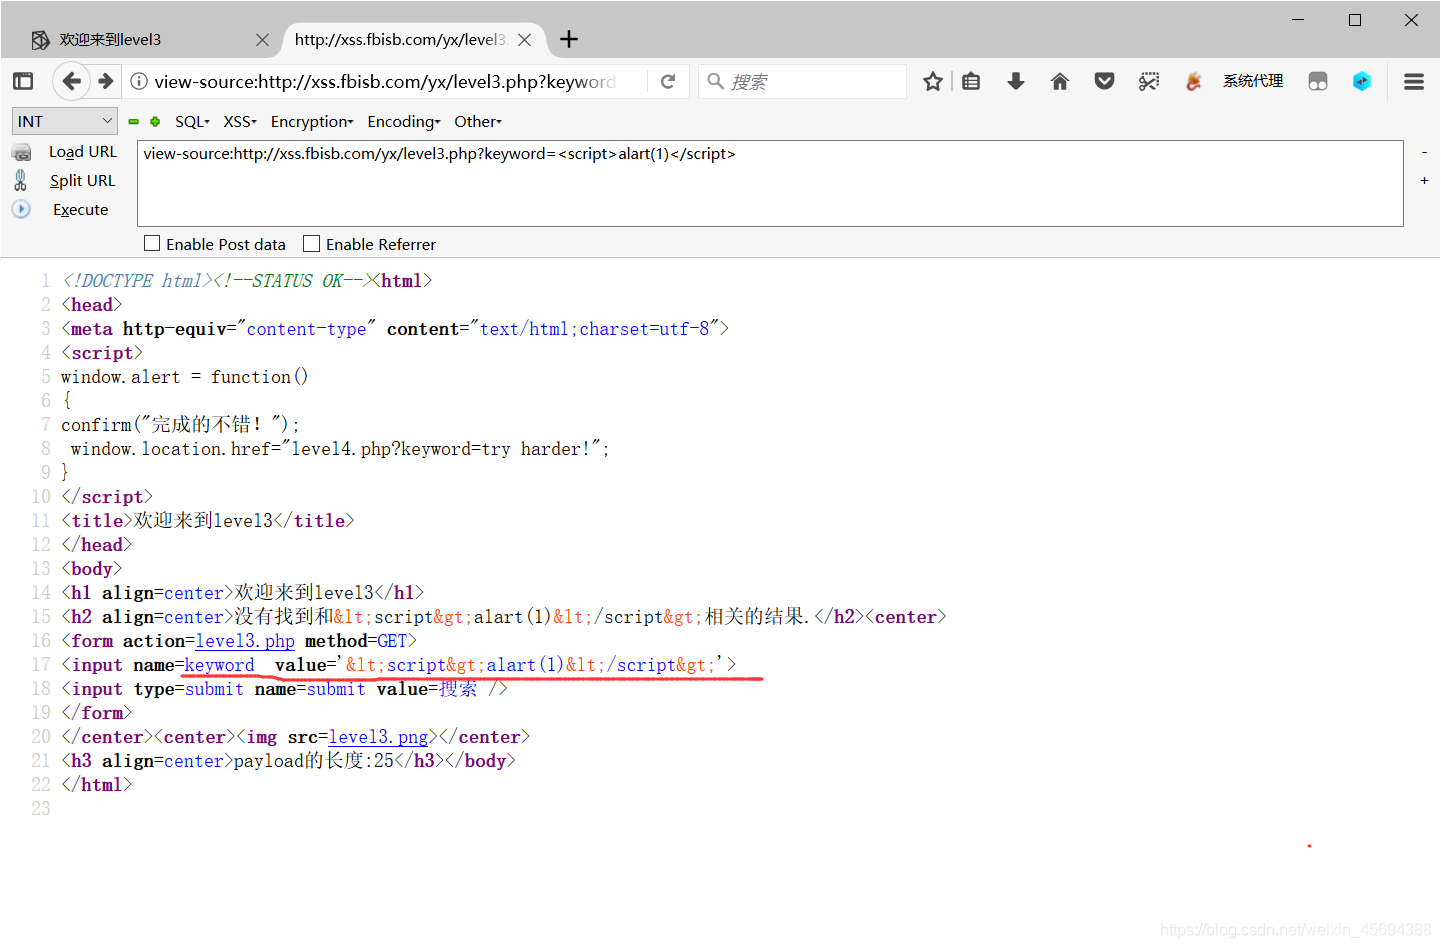Screen dimensions: 1441x948
Task: Close the 欢迎来到level3 tab
Action: [262, 40]
